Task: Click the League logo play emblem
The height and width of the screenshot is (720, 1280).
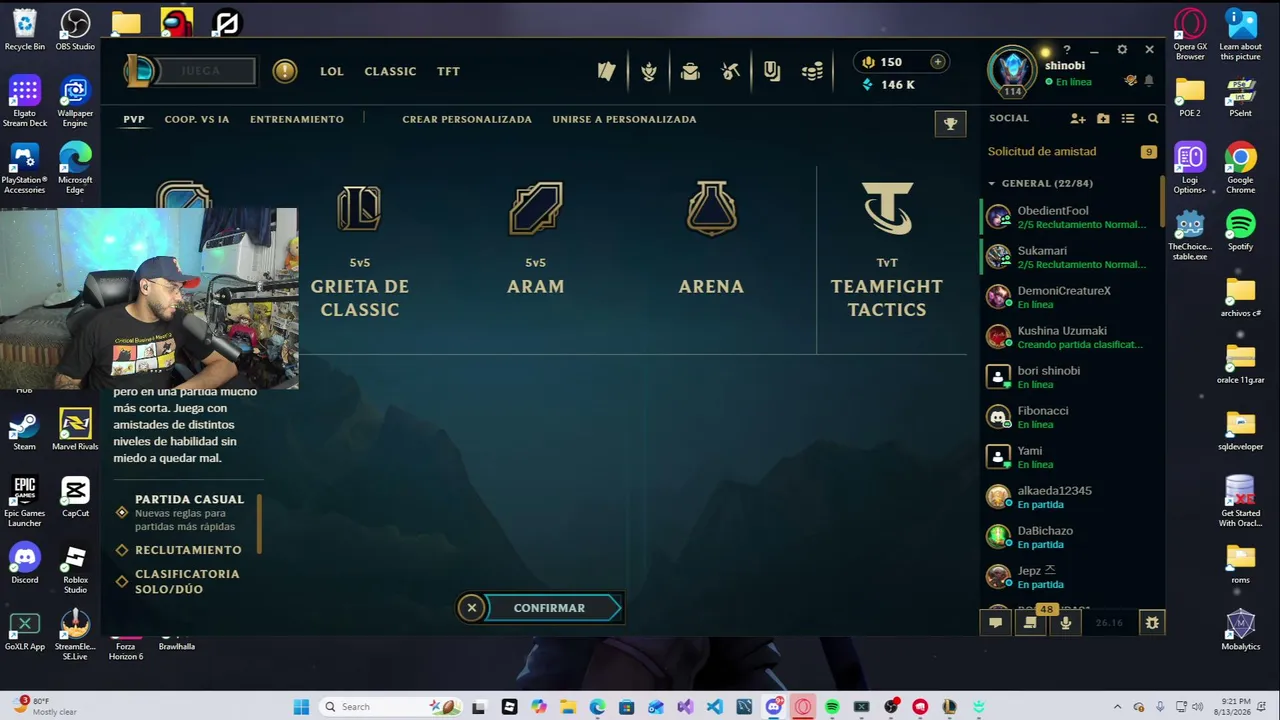Action: point(141,70)
